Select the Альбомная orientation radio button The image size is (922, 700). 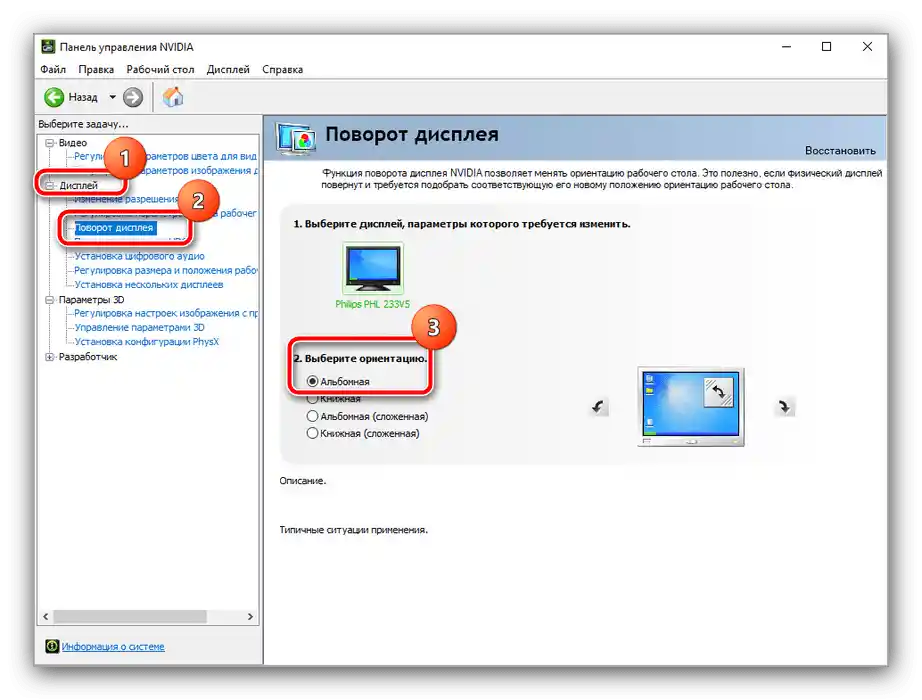point(312,381)
